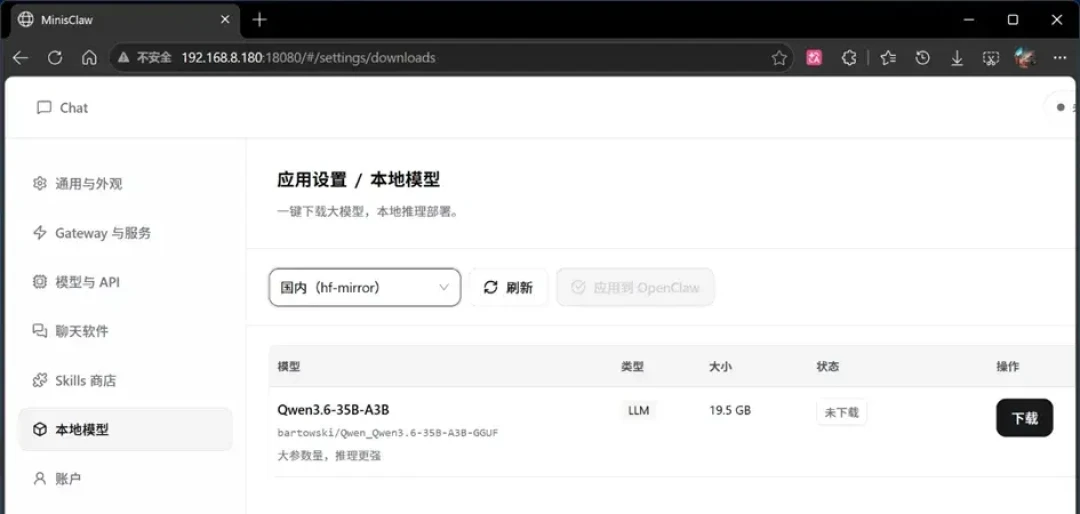Open the browser extensions puzzle icon
Screen dimensions: 1080x514
pyautogui.click(x=849, y=58)
